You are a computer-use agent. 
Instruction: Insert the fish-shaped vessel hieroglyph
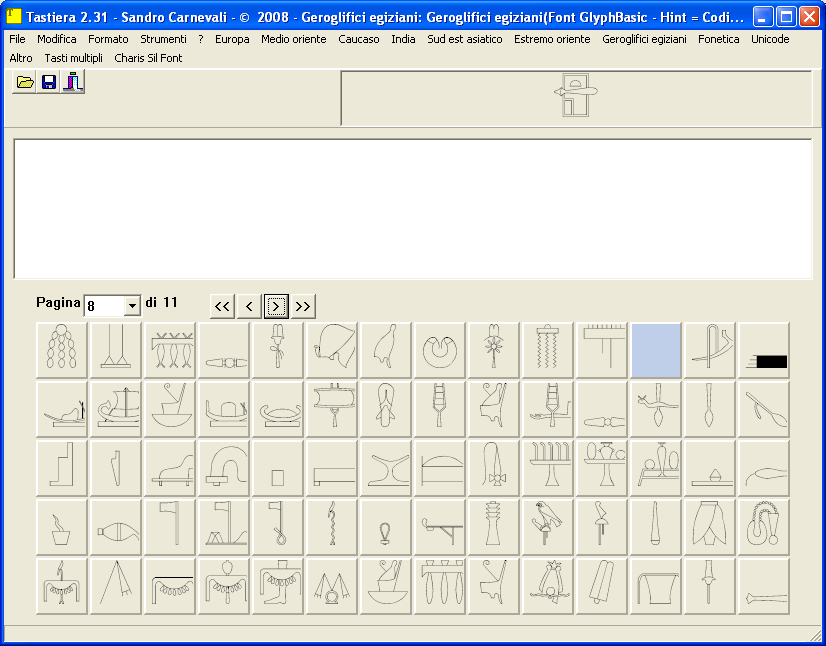click(x=116, y=527)
